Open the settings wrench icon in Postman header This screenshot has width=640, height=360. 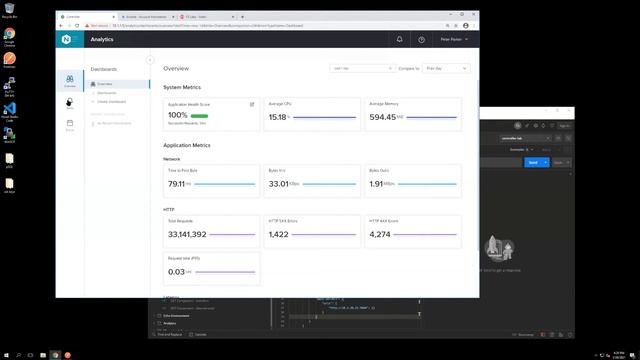coord(536,126)
